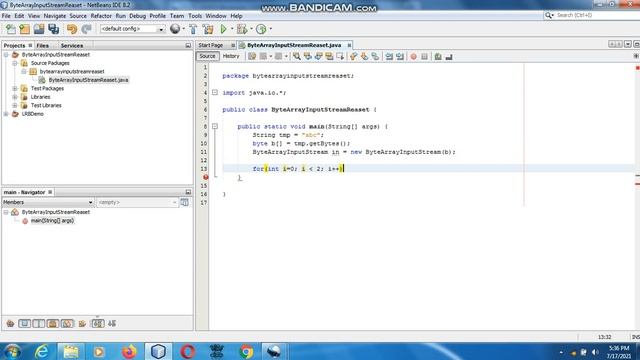Click the Save All toolbar icon
This screenshot has width=640, height=360.
(x=53, y=29)
